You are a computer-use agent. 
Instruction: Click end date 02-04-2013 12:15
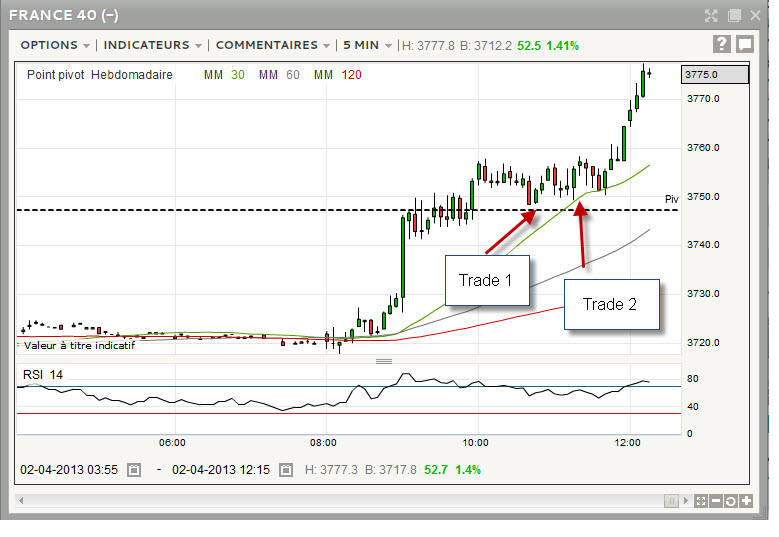pos(221,470)
